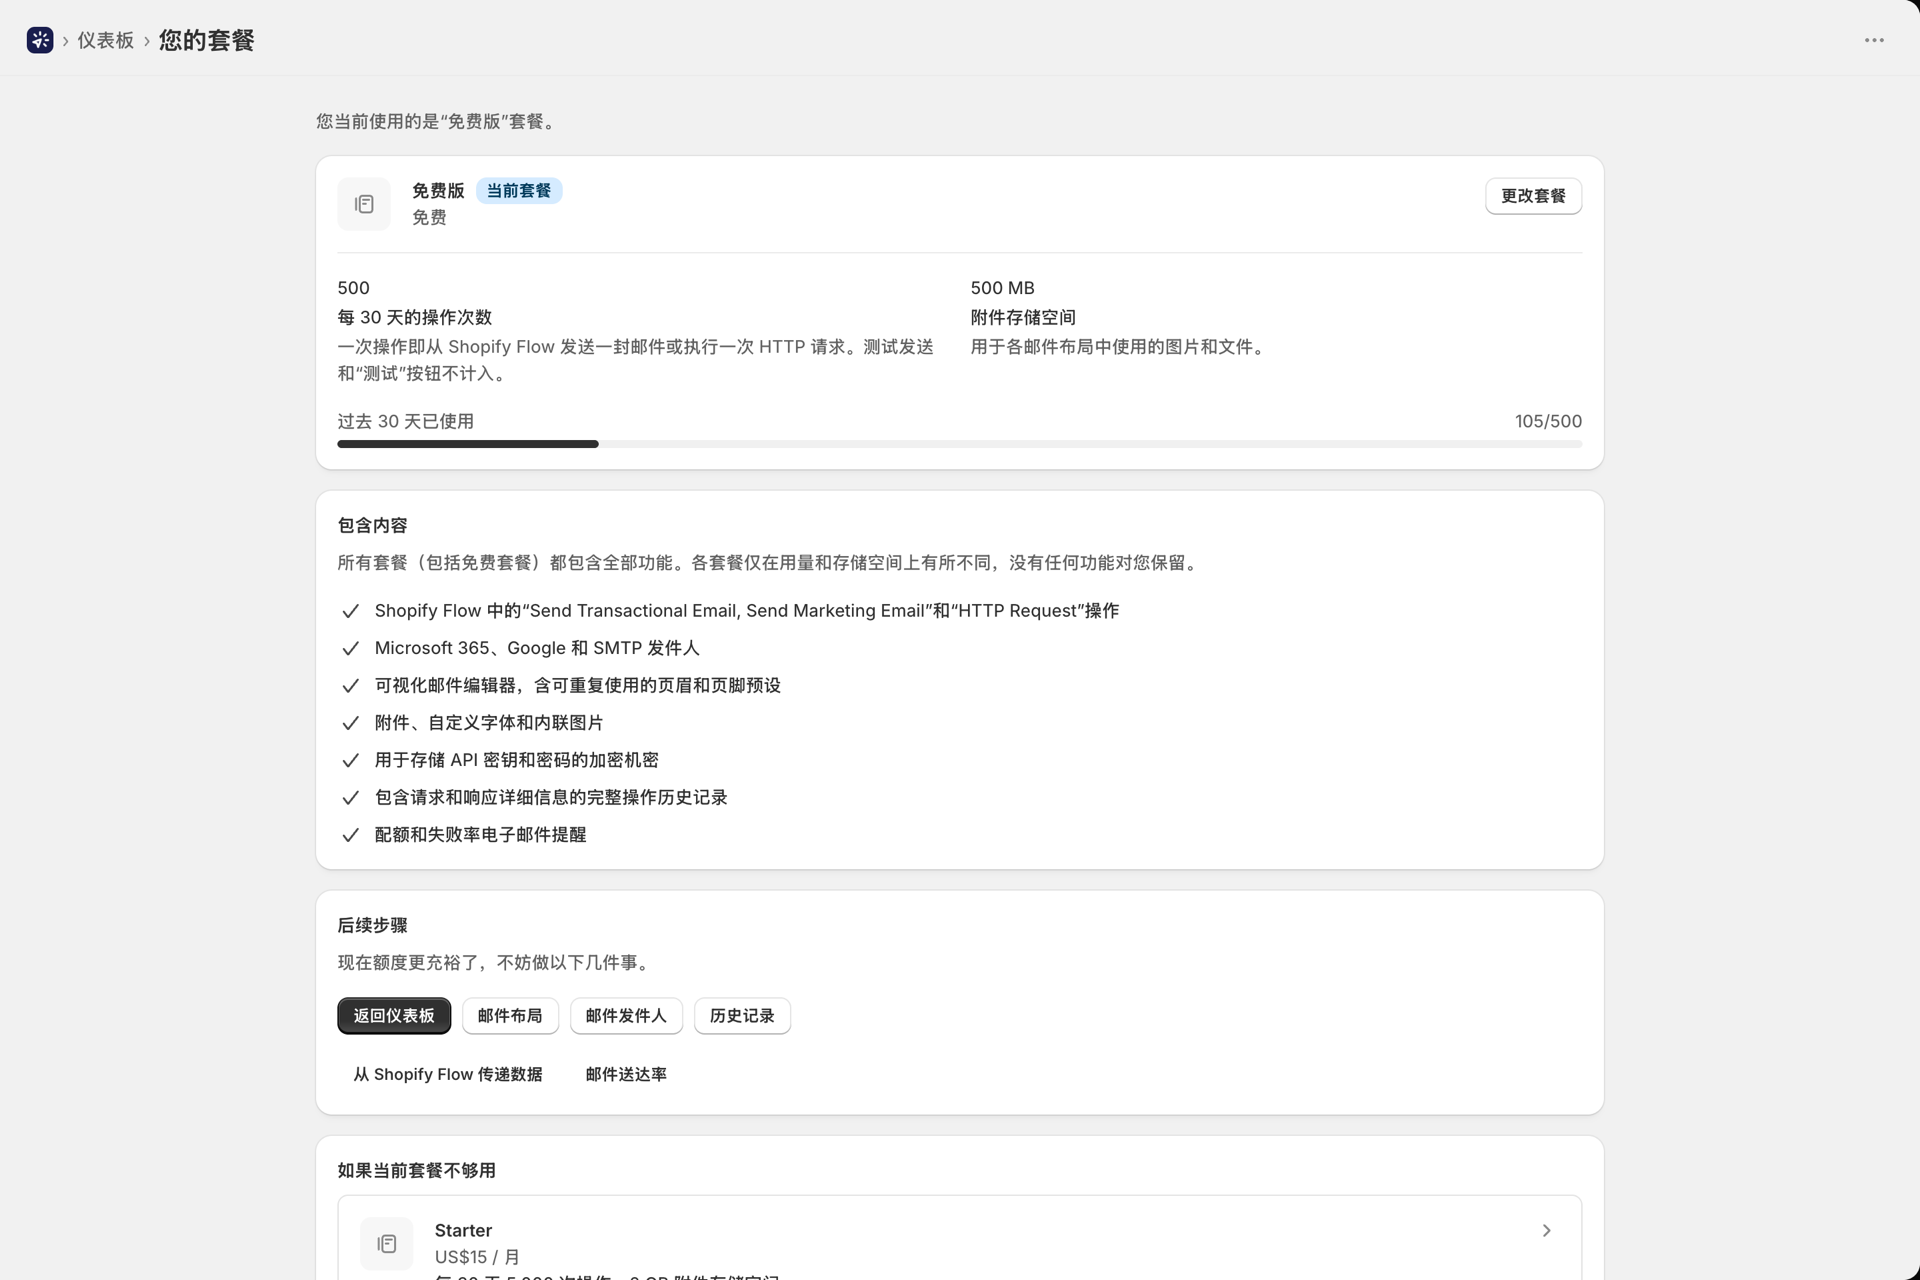Click the 105/500 usage count
The width and height of the screenshot is (1920, 1280).
pyautogui.click(x=1548, y=421)
